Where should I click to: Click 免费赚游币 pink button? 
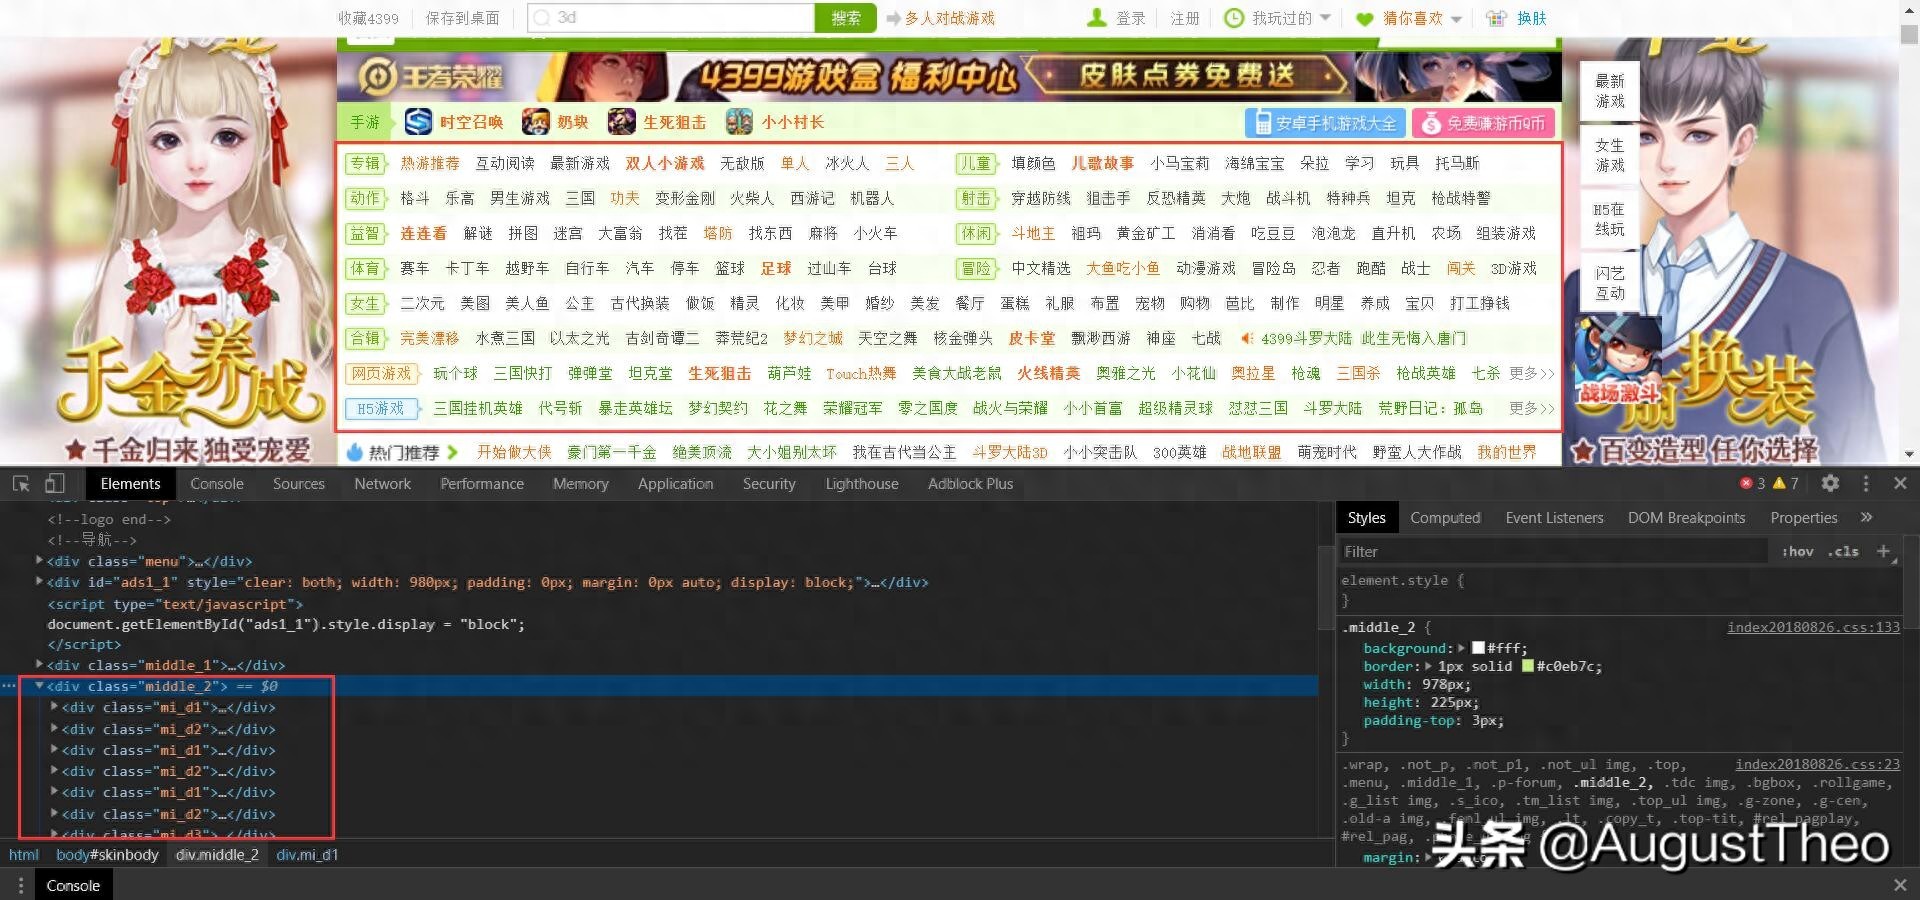1484,123
